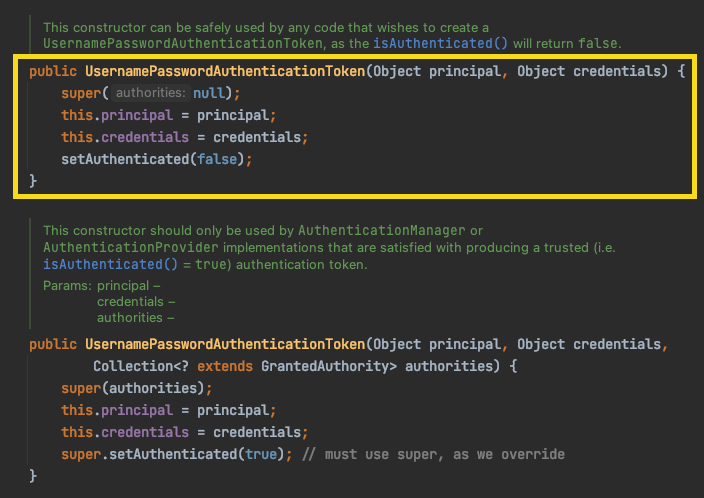
Task: Select the null argument in super call
Action: point(209,93)
